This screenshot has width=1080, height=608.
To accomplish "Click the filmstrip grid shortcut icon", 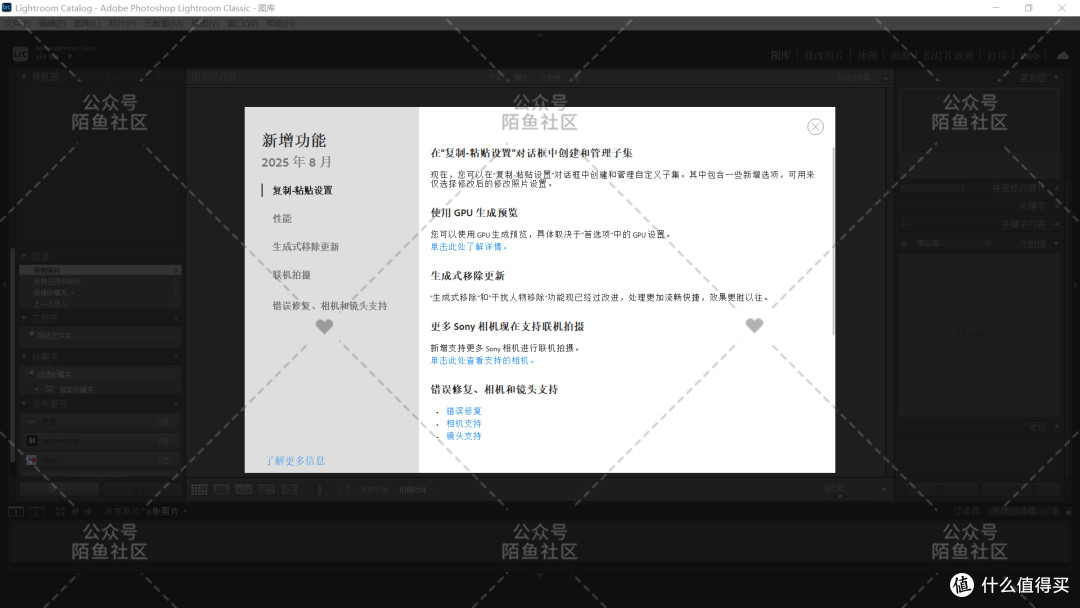I will point(60,512).
